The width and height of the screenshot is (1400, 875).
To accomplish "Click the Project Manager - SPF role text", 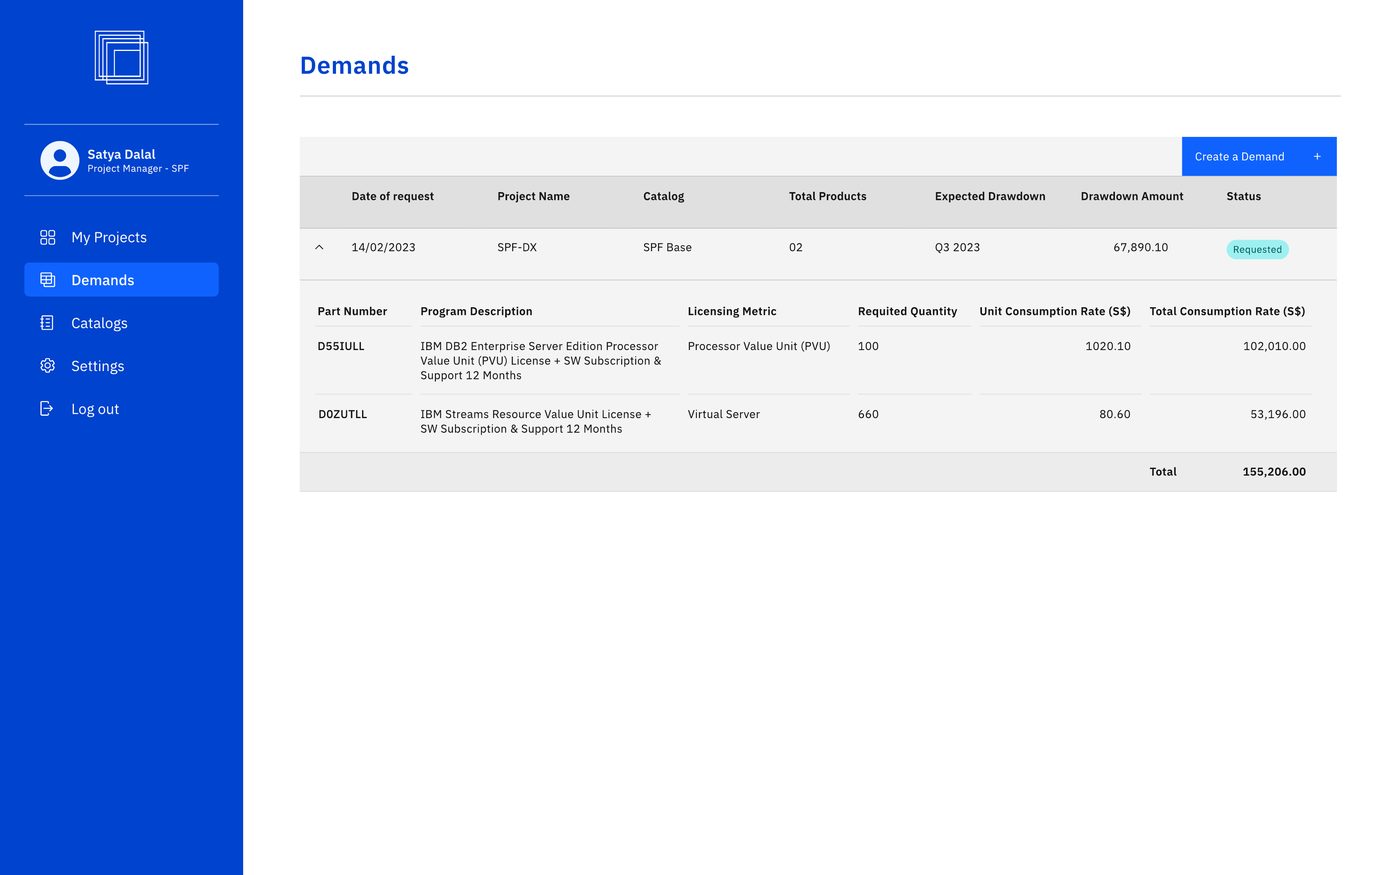I will click(138, 169).
